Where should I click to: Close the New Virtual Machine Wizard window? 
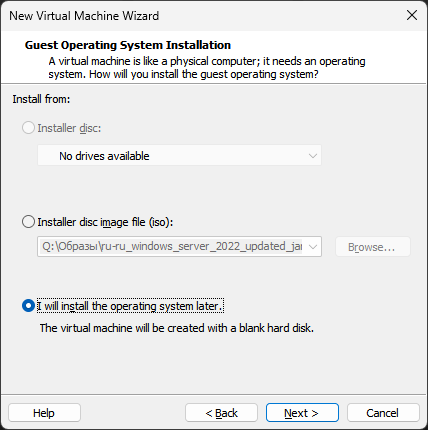point(412,15)
